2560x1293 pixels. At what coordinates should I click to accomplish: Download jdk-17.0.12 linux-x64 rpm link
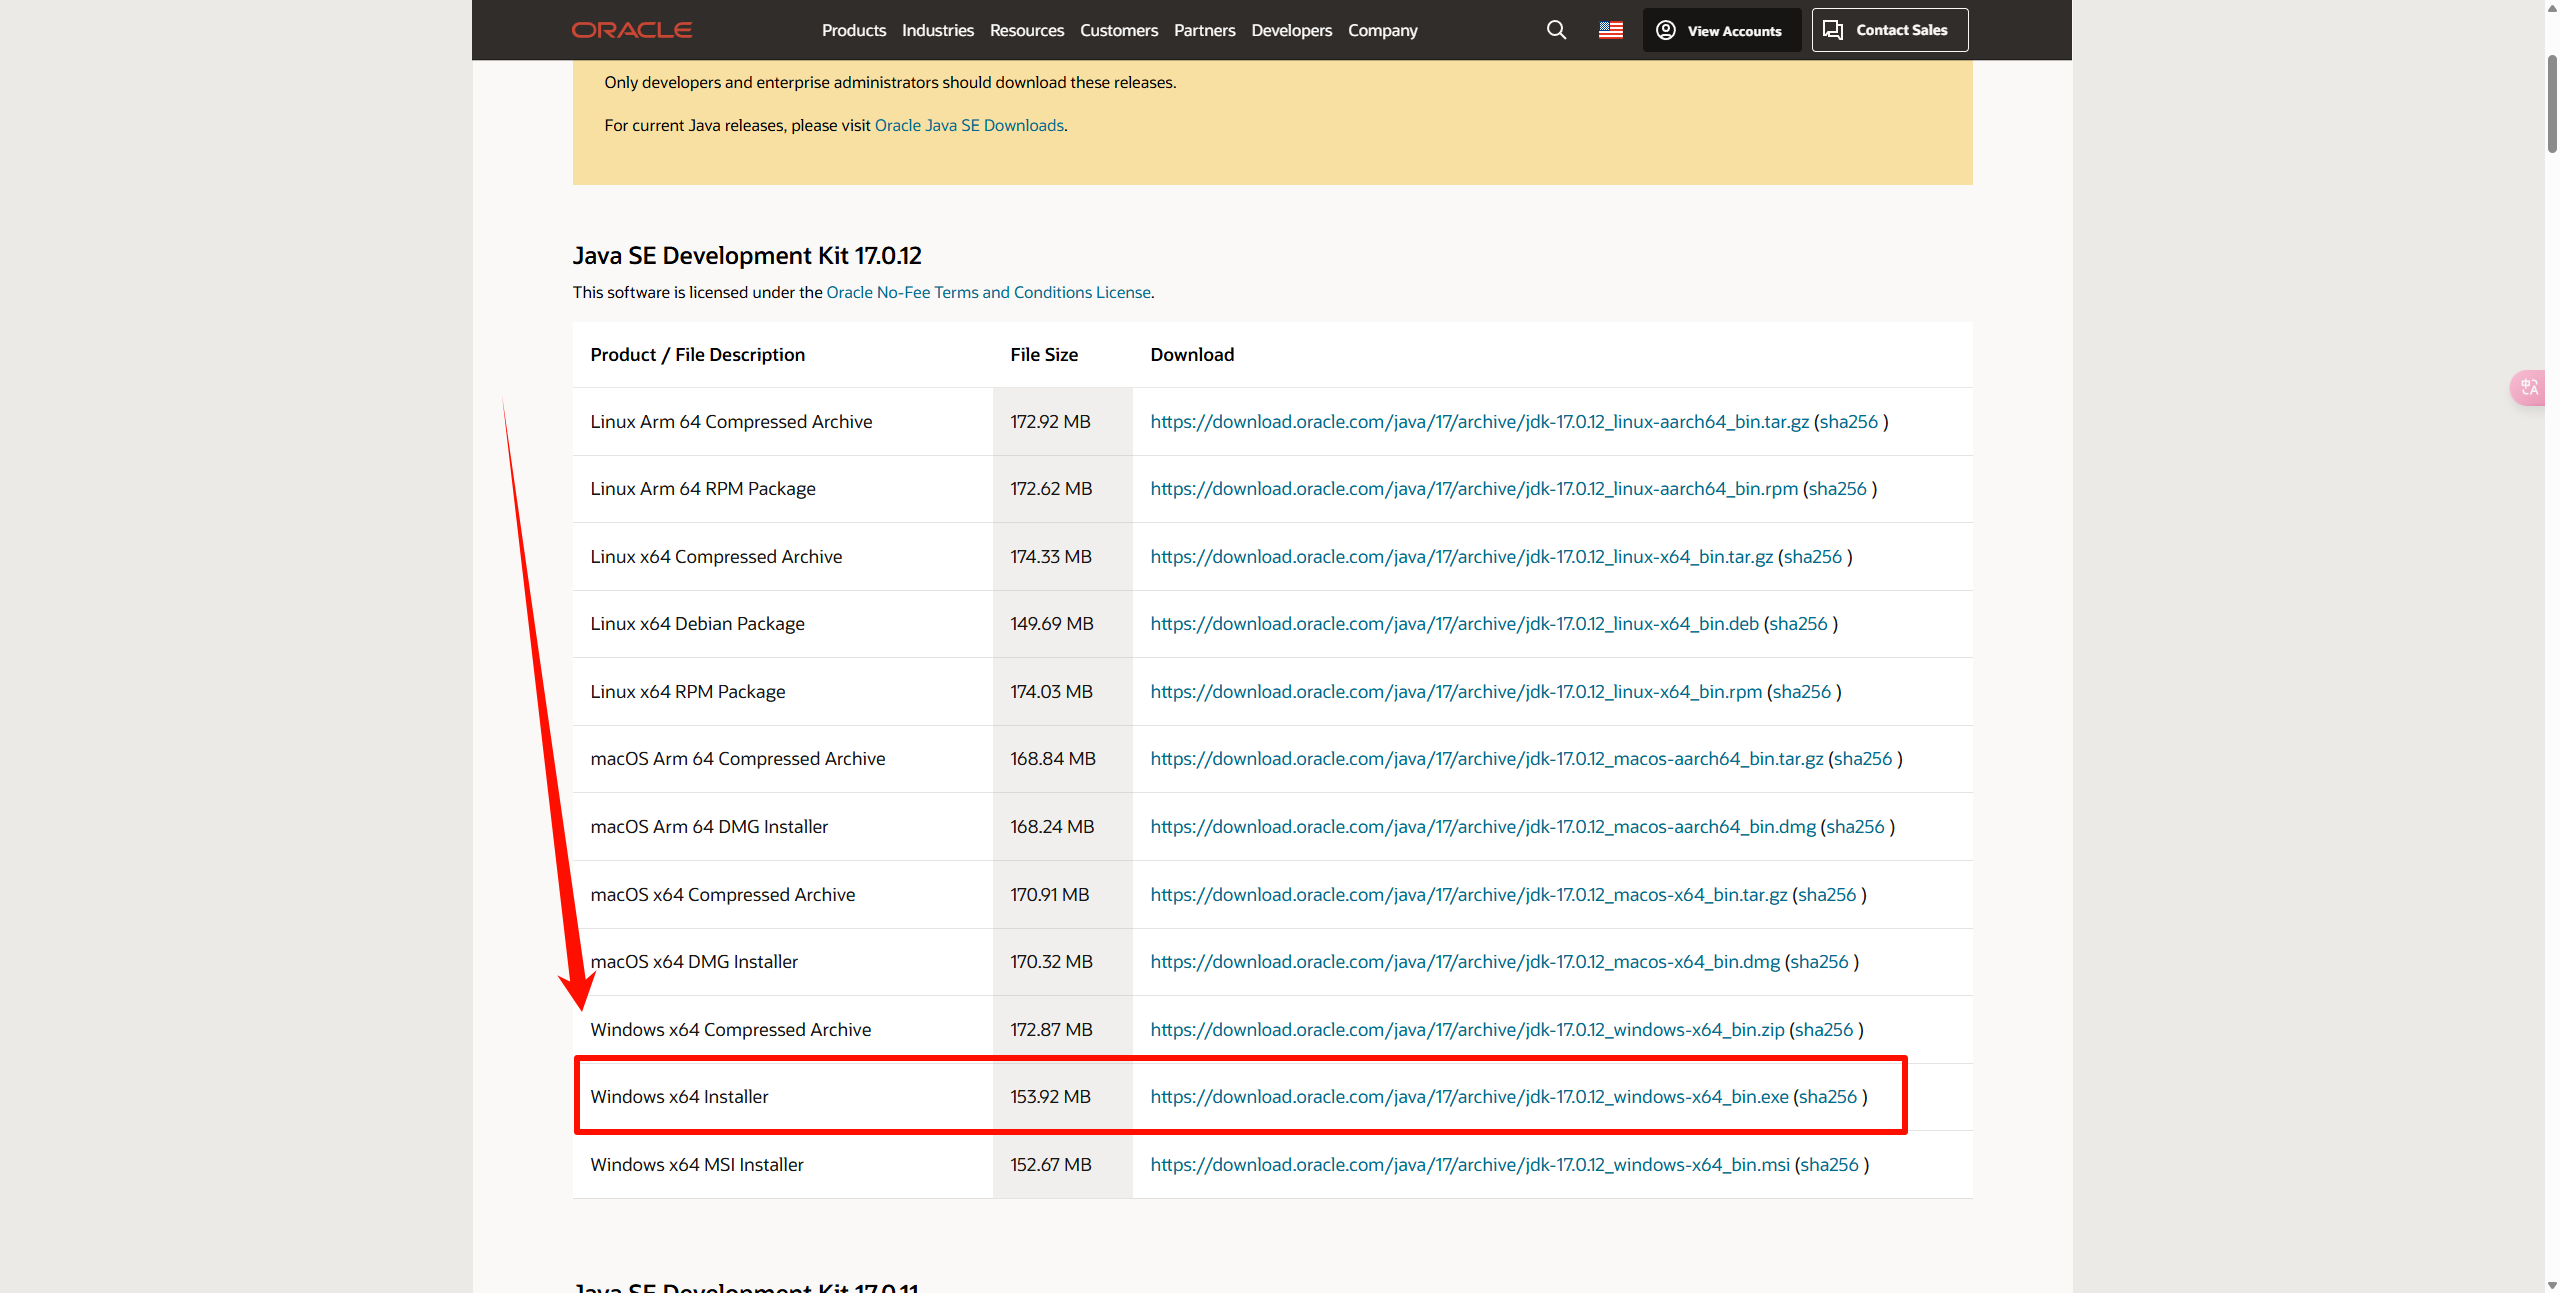1456,692
